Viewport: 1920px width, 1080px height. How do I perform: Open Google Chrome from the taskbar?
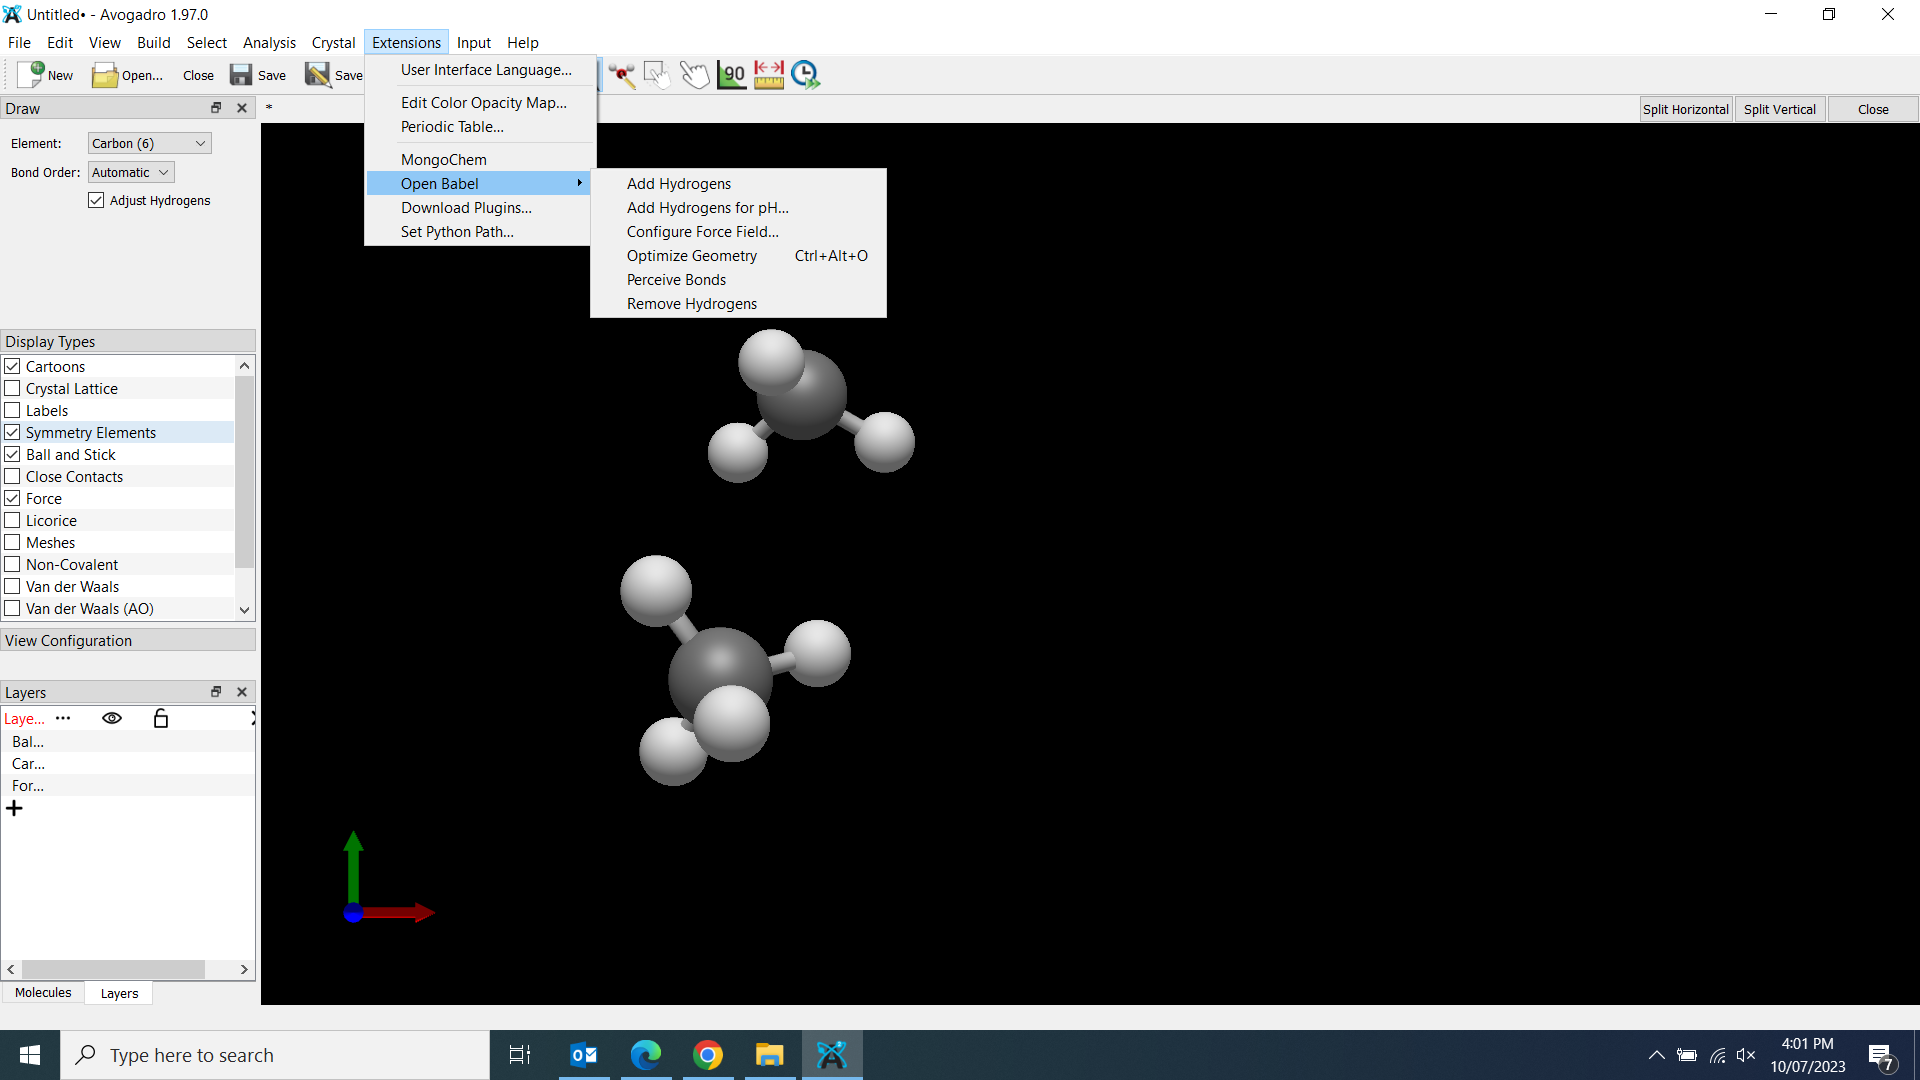click(x=708, y=1055)
